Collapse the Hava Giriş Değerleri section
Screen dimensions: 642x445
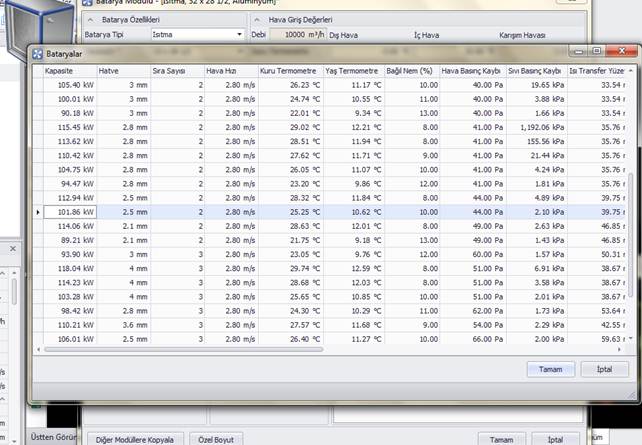click(x=257, y=19)
